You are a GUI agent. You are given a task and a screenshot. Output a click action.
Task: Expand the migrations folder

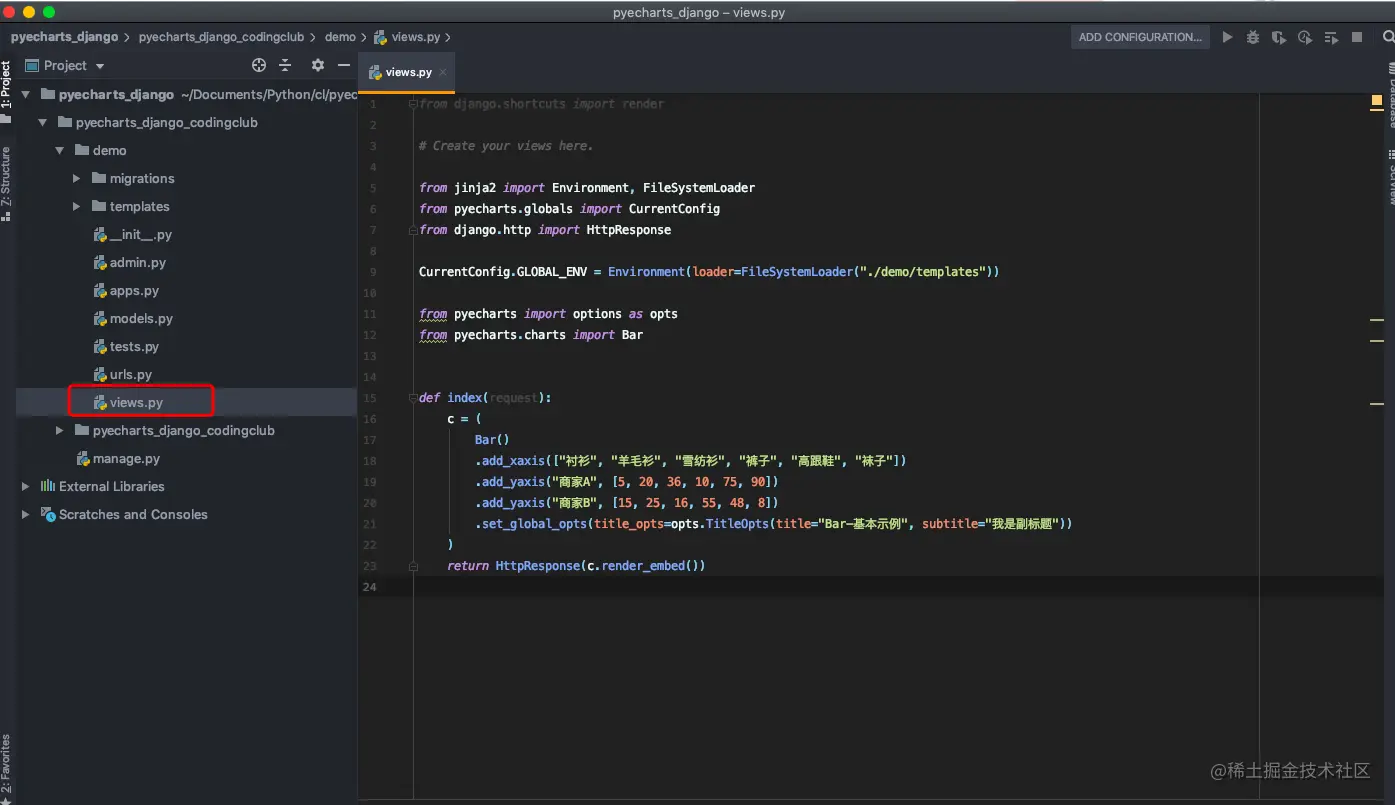click(77, 178)
